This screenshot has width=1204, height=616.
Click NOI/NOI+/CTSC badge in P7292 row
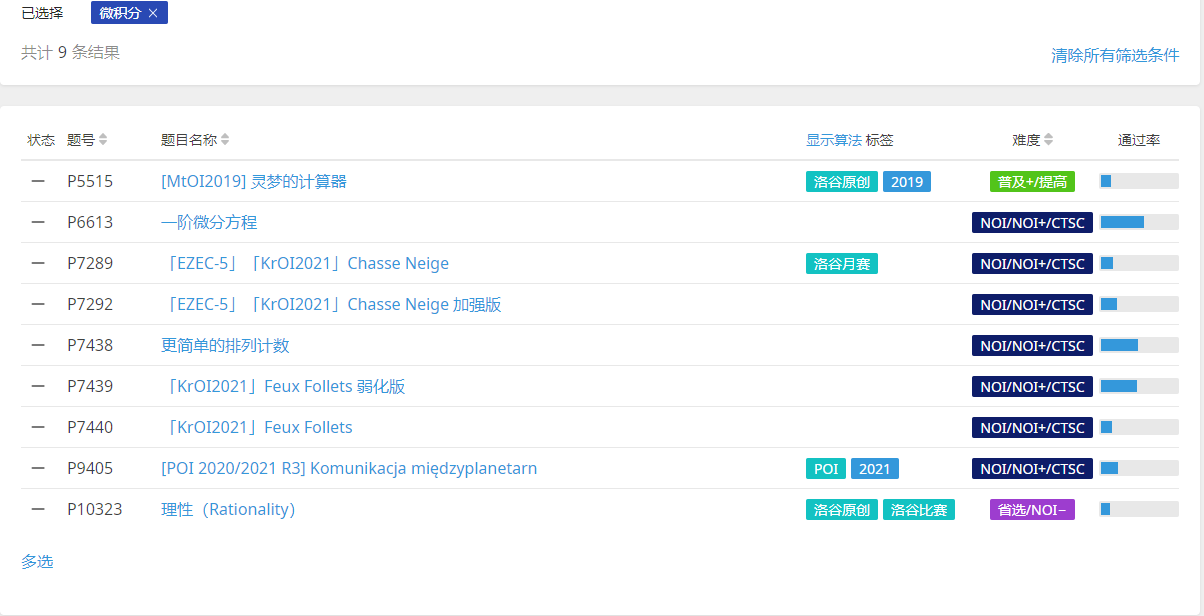(1032, 305)
